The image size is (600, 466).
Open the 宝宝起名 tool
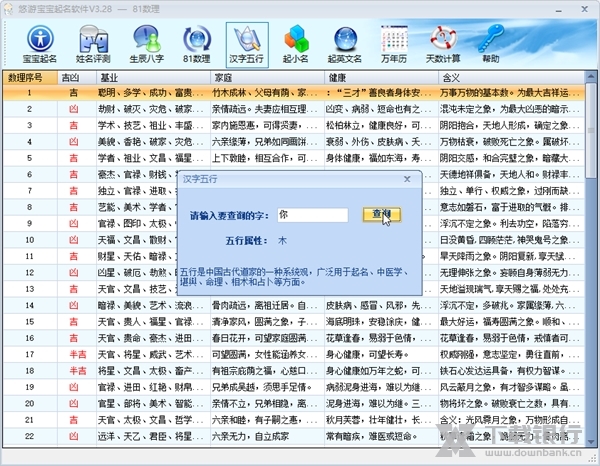[39, 44]
